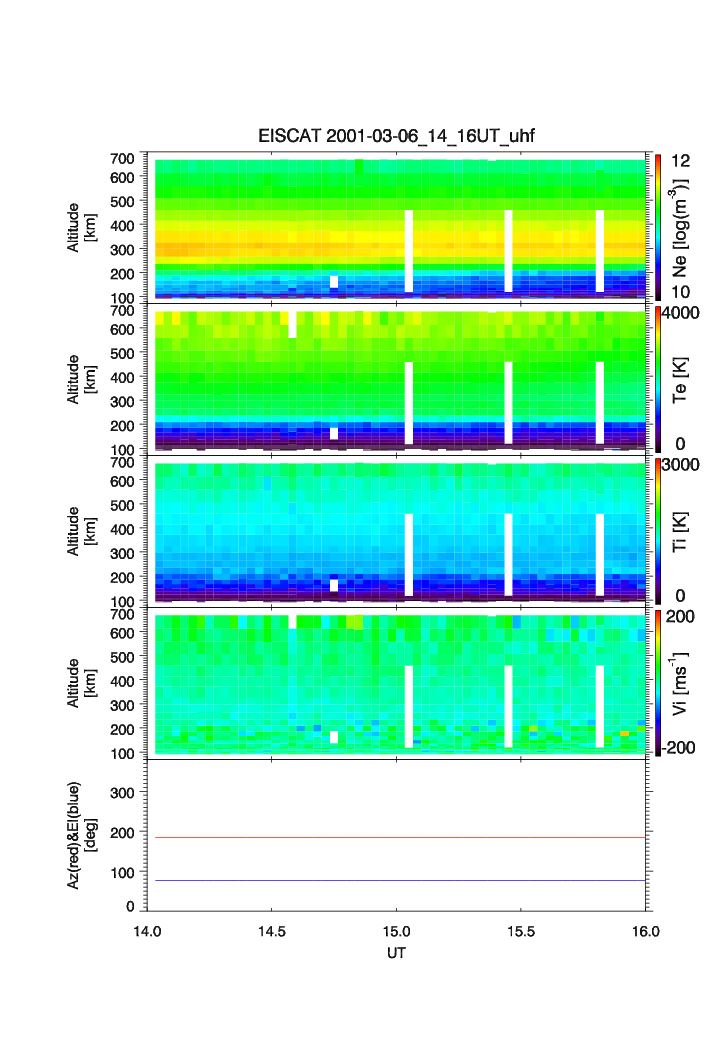Click the plot title EISCAT 2001-03-06_14_16UT_uhf

(x=397, y=137)
